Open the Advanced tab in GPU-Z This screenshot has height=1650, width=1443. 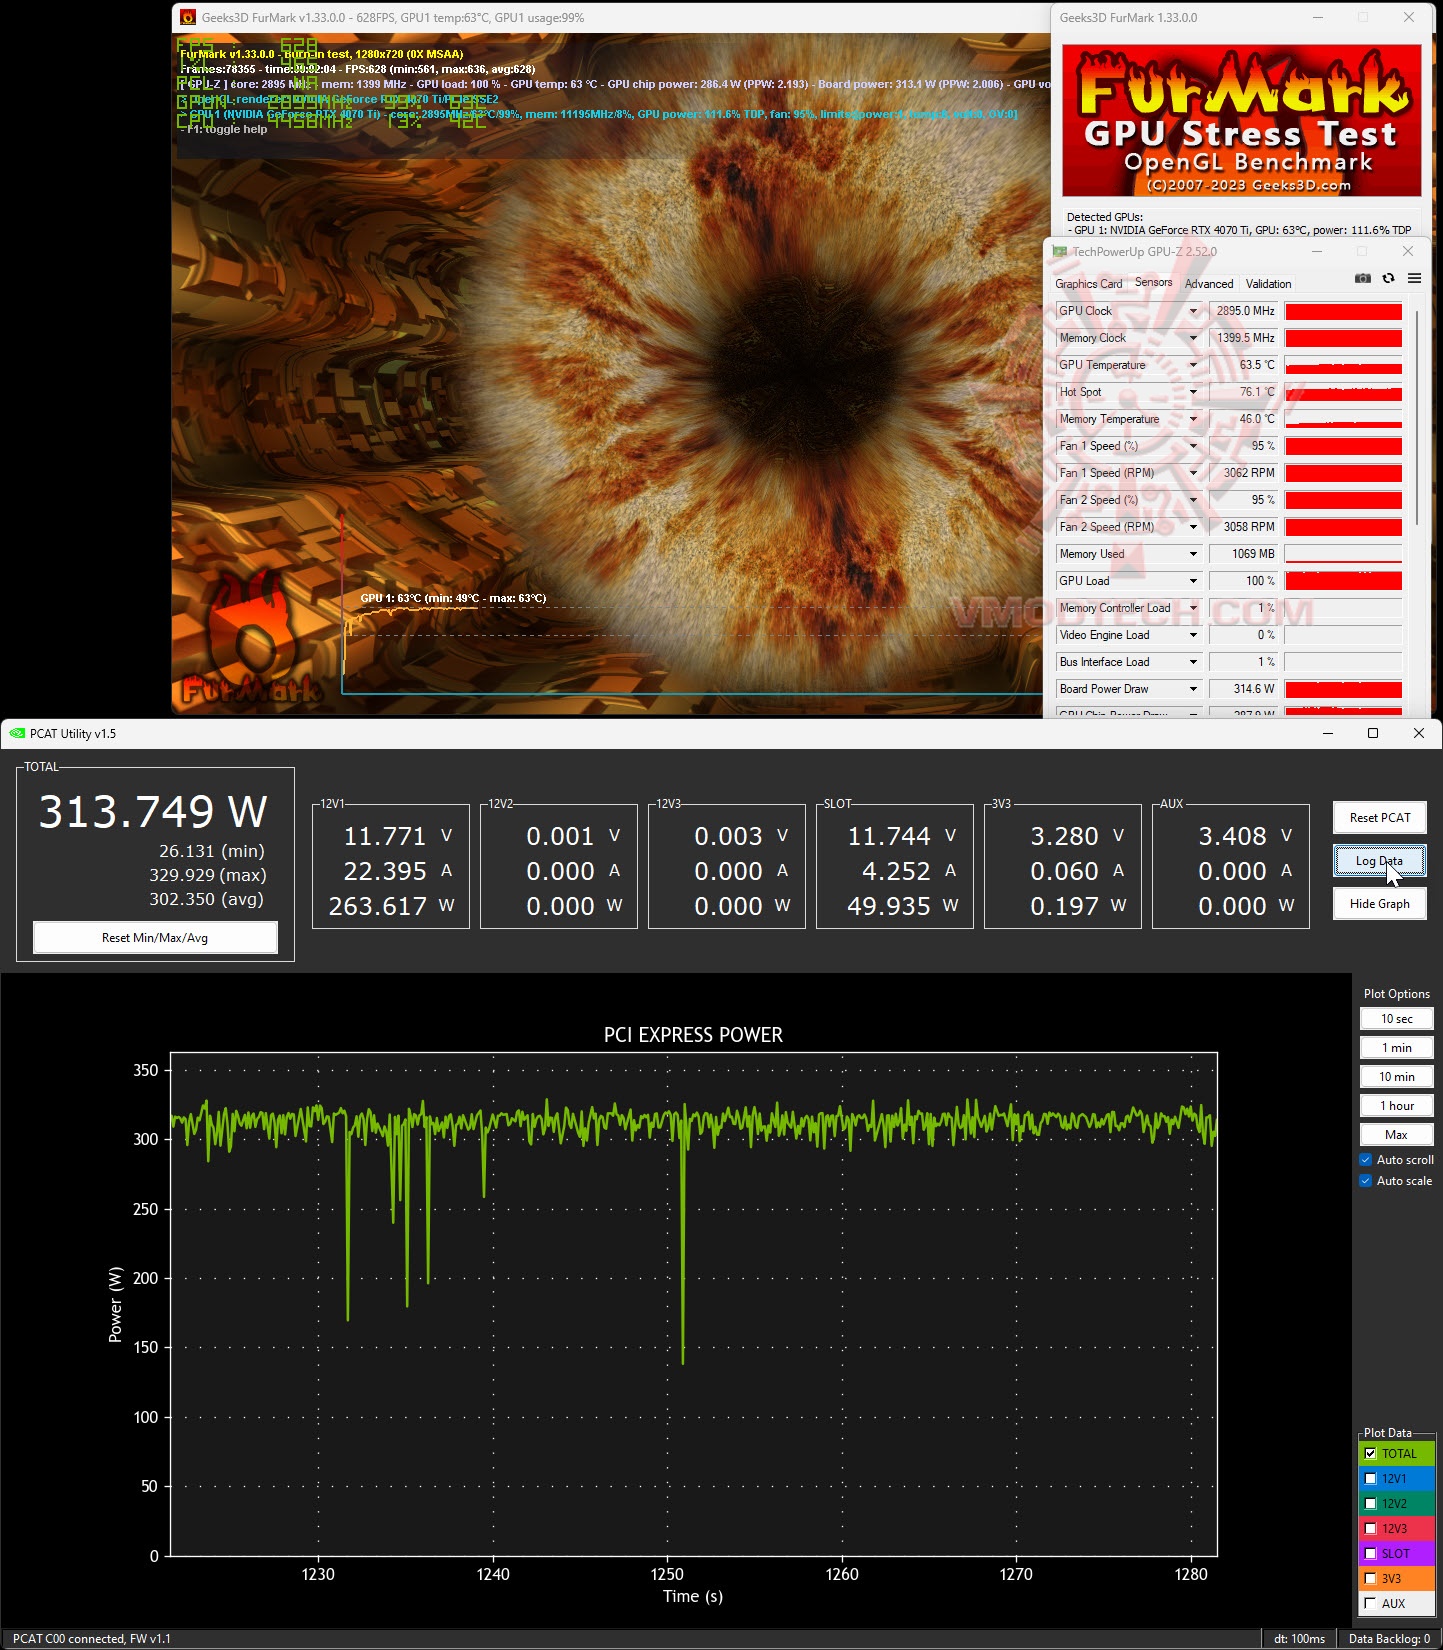1208,284
